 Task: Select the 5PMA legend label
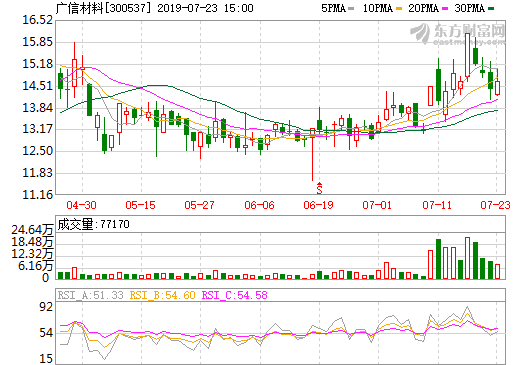pyautogui.click(x=333, y=8)
